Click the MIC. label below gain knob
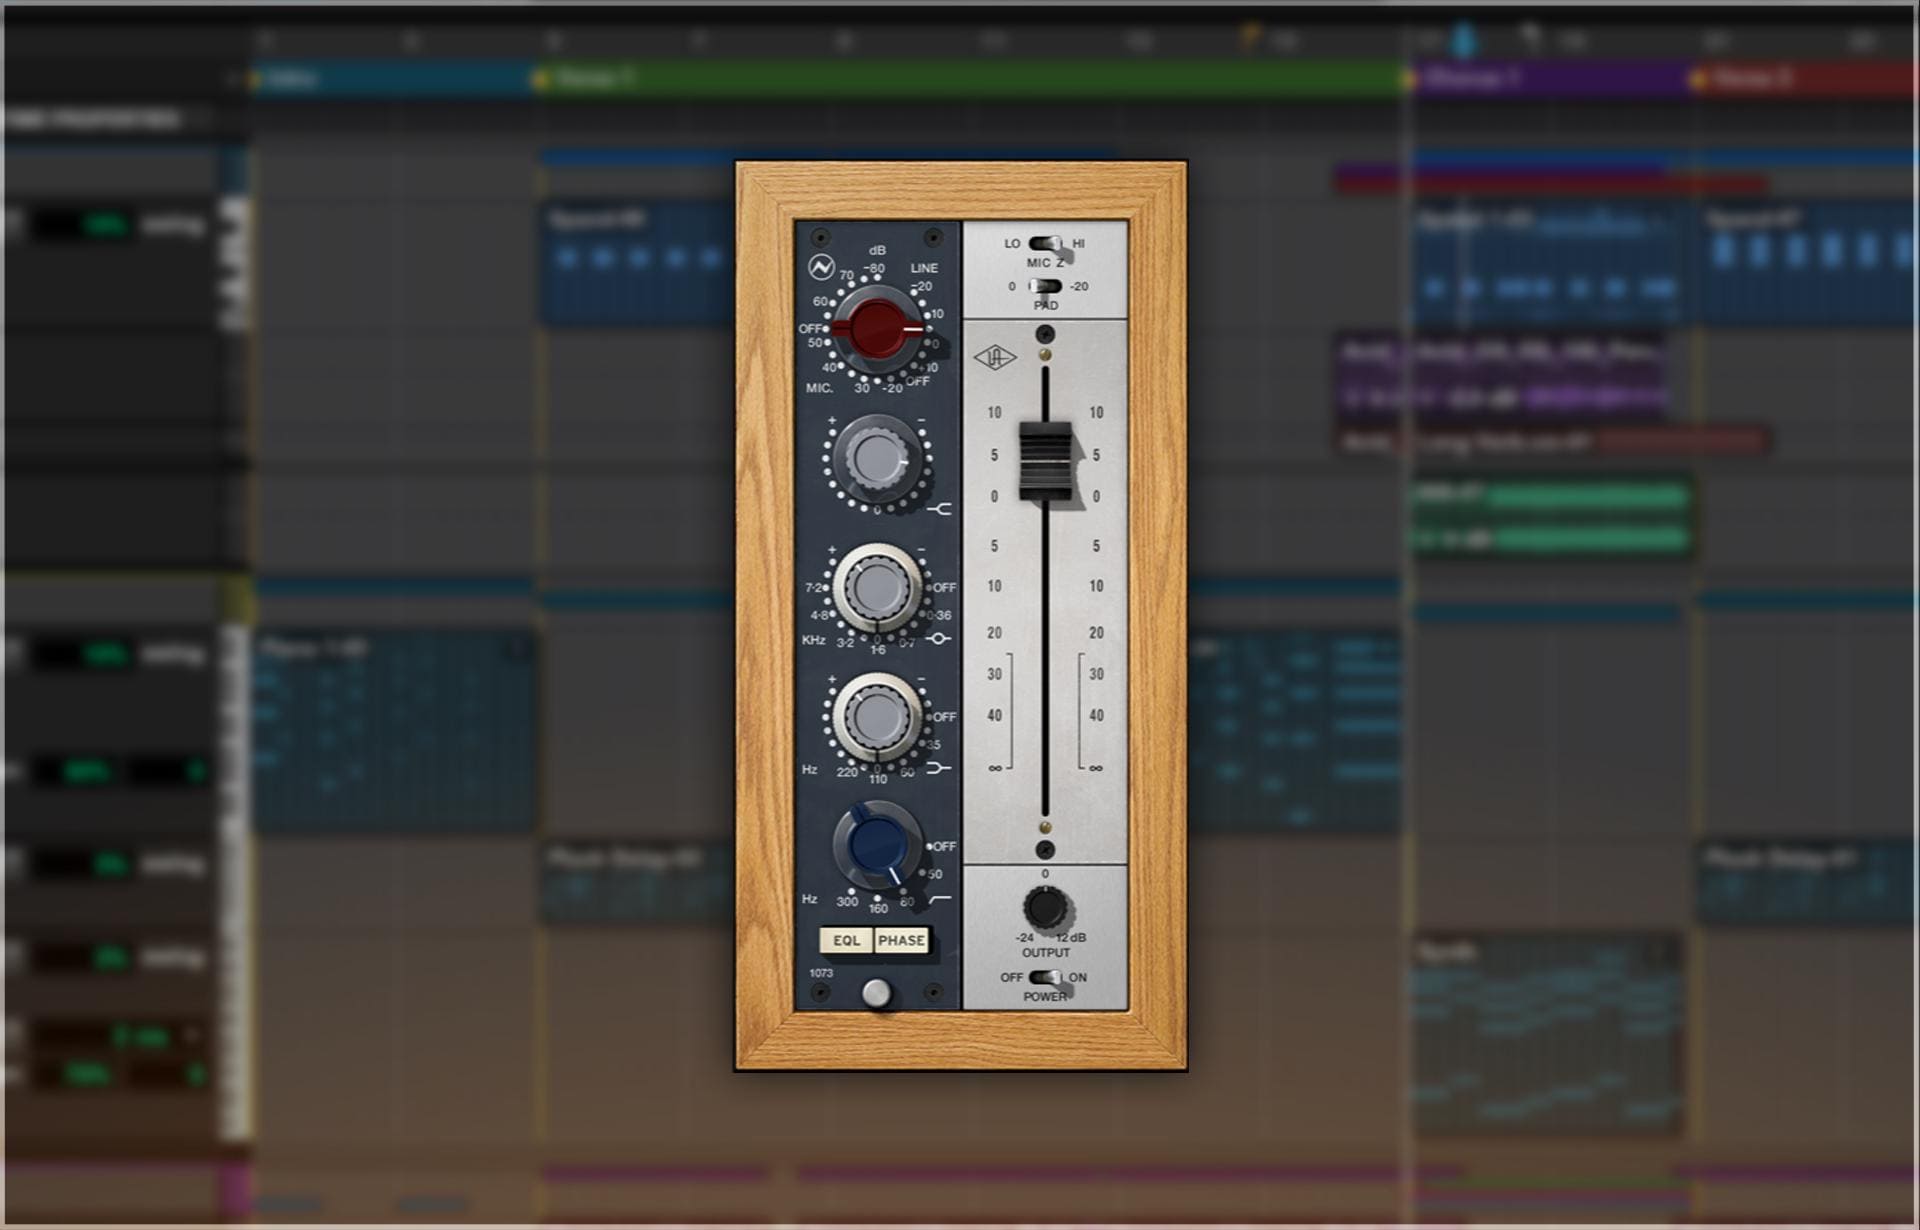 pyautogui.click(x=819, y=388)
